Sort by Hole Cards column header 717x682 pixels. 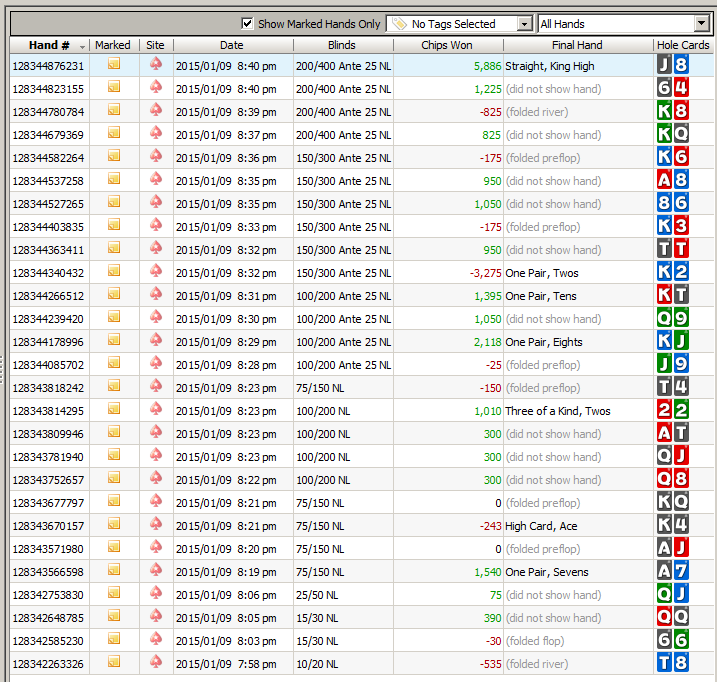click(683, 45)
